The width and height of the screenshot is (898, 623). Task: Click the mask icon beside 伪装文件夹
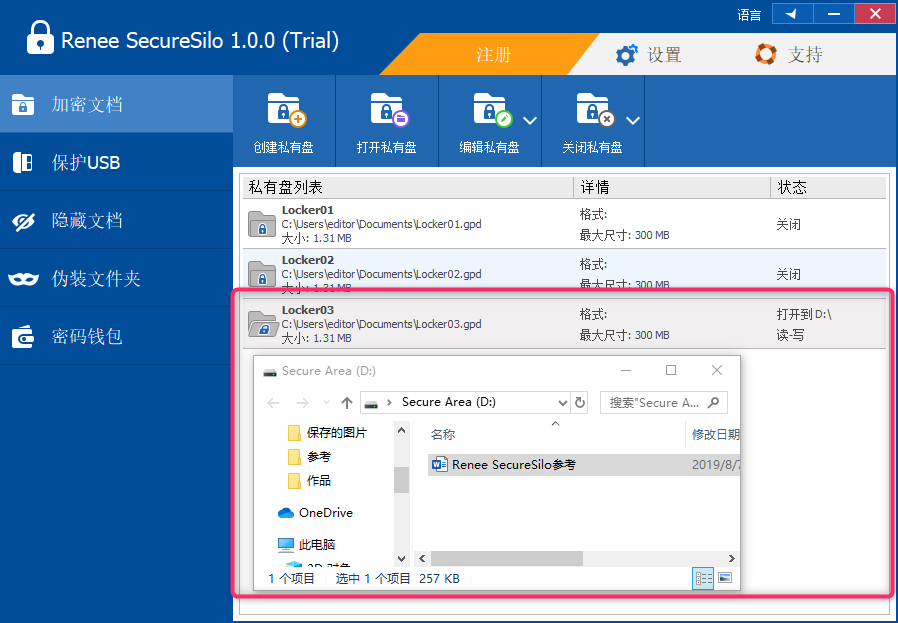point(23,279)
